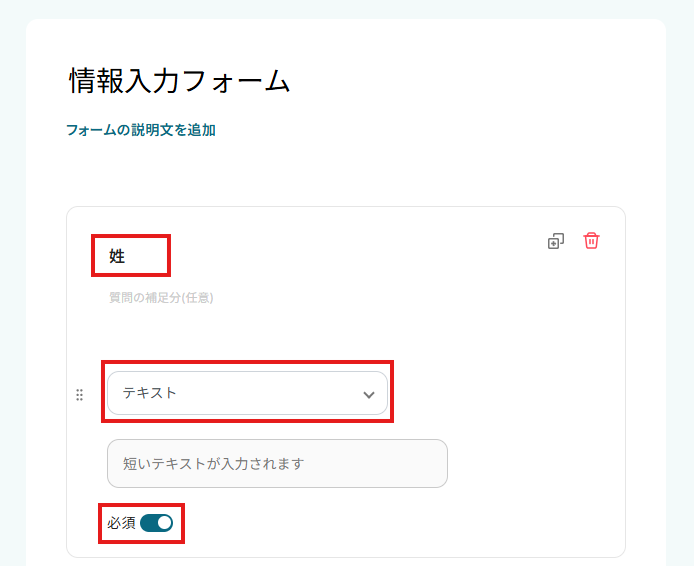Open the テキスト answer type dropdown
The height and width of the screenshot is (566, 694).
click(247, 393)
